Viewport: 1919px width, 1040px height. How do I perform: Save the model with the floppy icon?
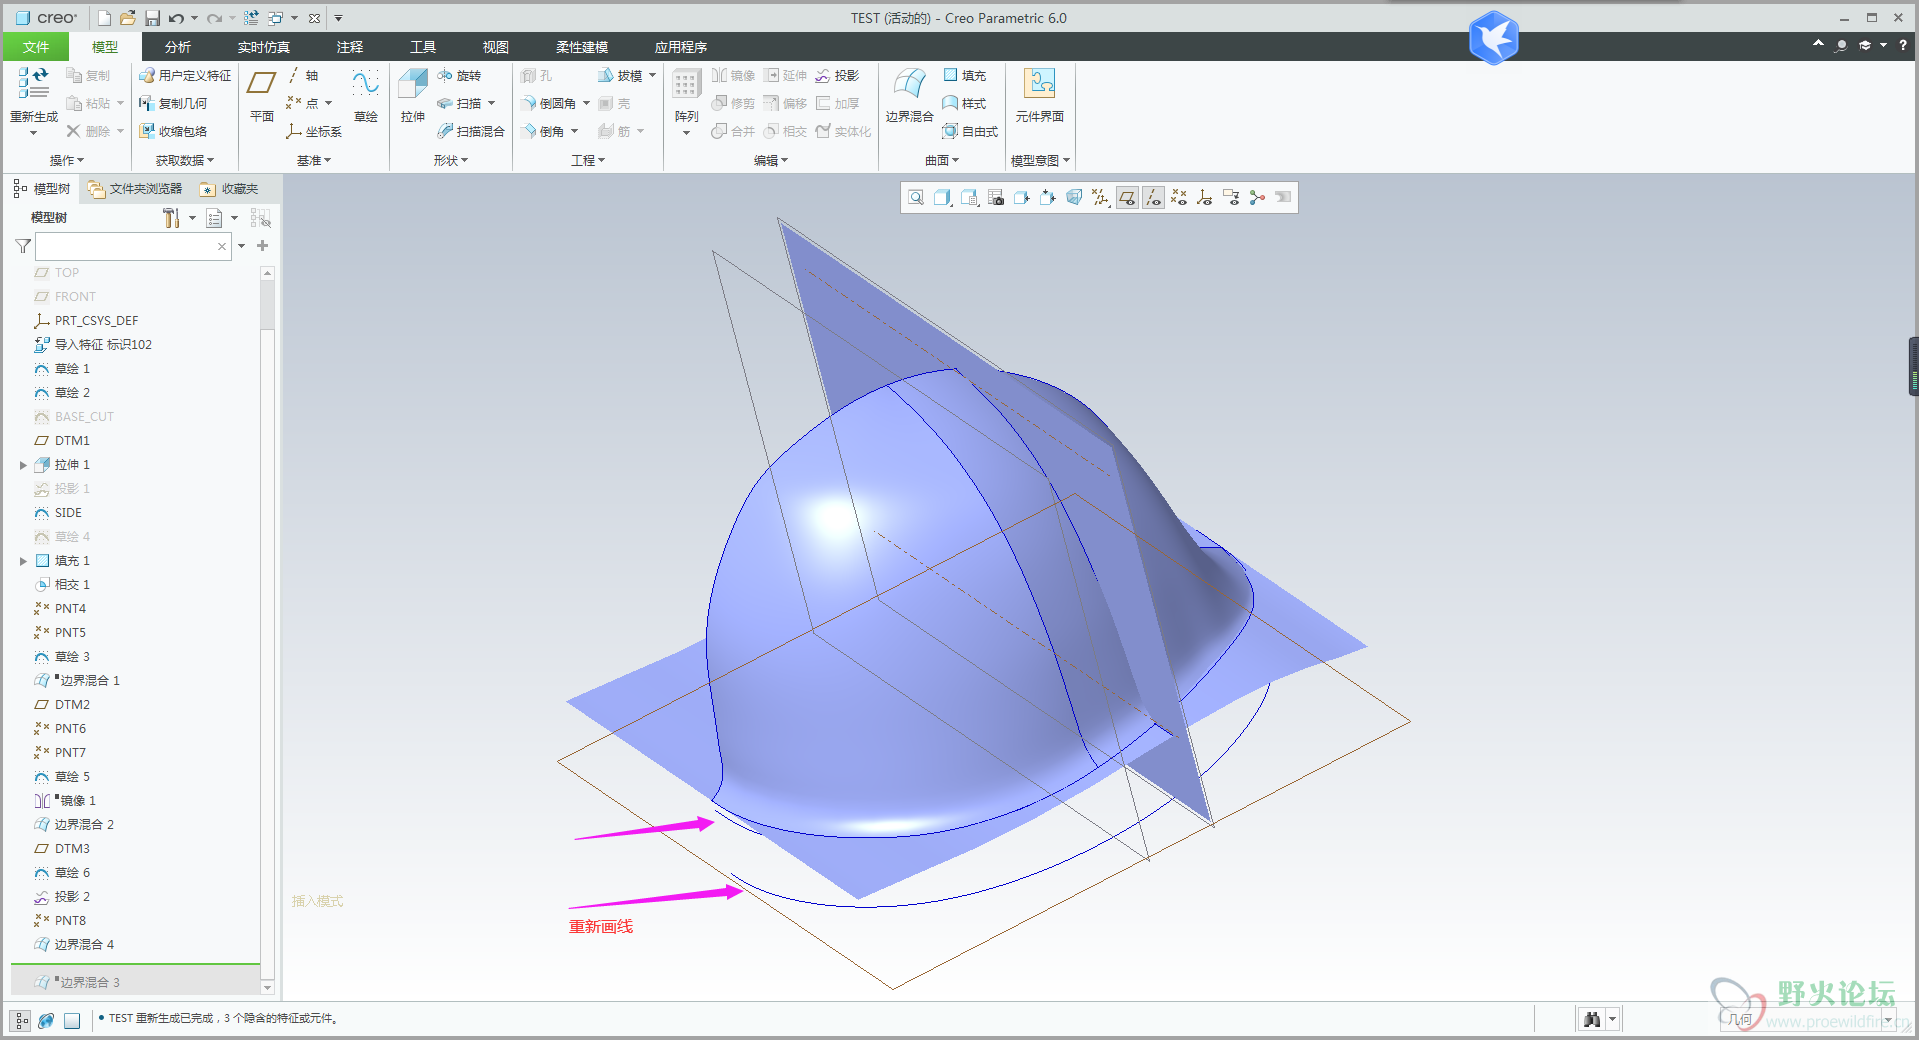[152, 18]
